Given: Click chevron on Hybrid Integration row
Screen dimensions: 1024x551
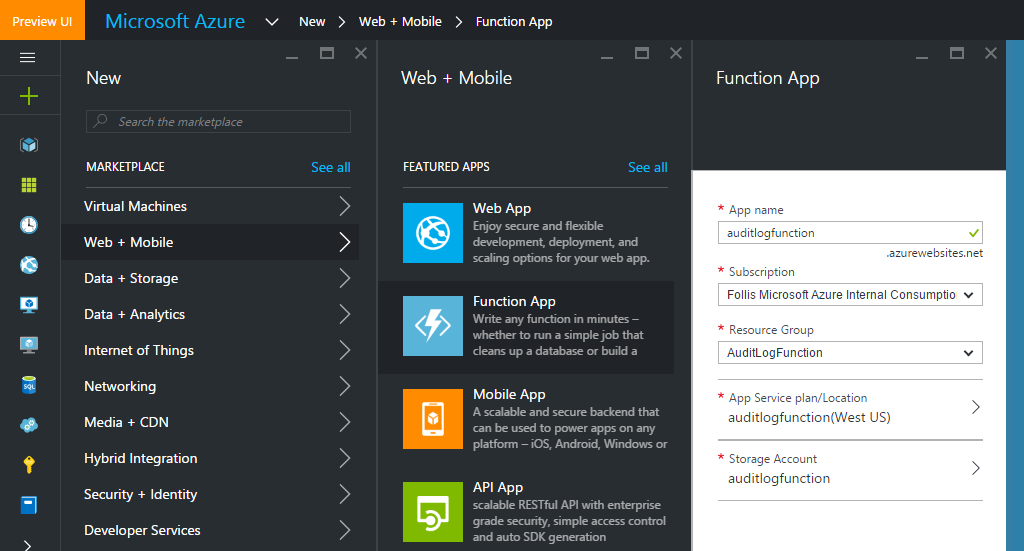Looking at the screenshot, I should pyautogui.click(x=345, y=458).
